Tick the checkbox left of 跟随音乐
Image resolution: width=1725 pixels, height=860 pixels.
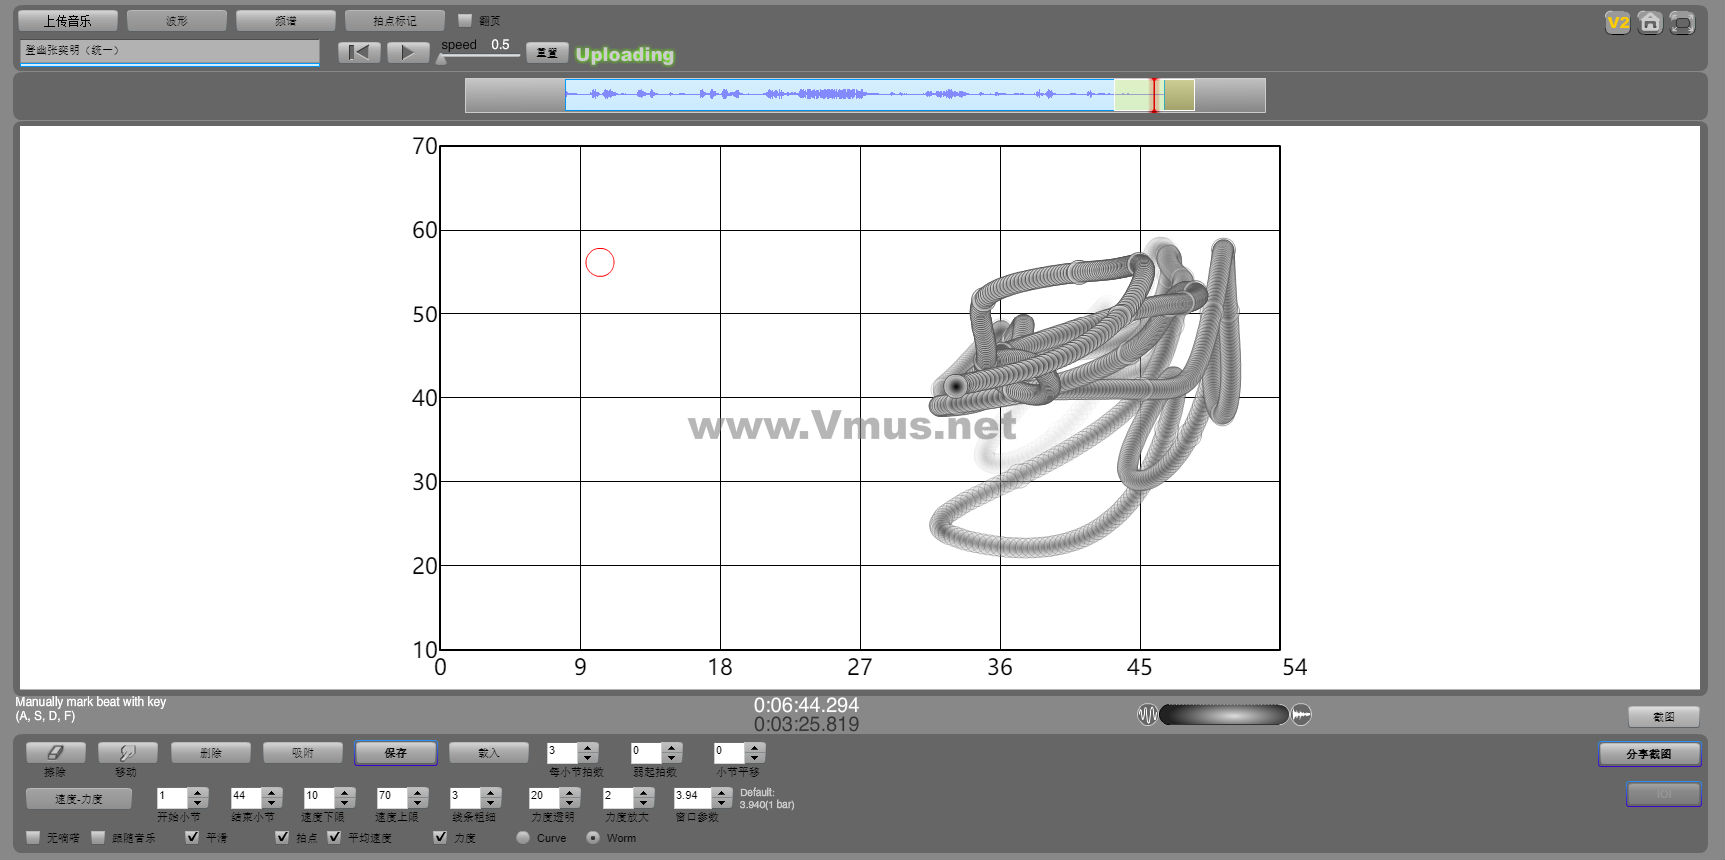(98, 837)
